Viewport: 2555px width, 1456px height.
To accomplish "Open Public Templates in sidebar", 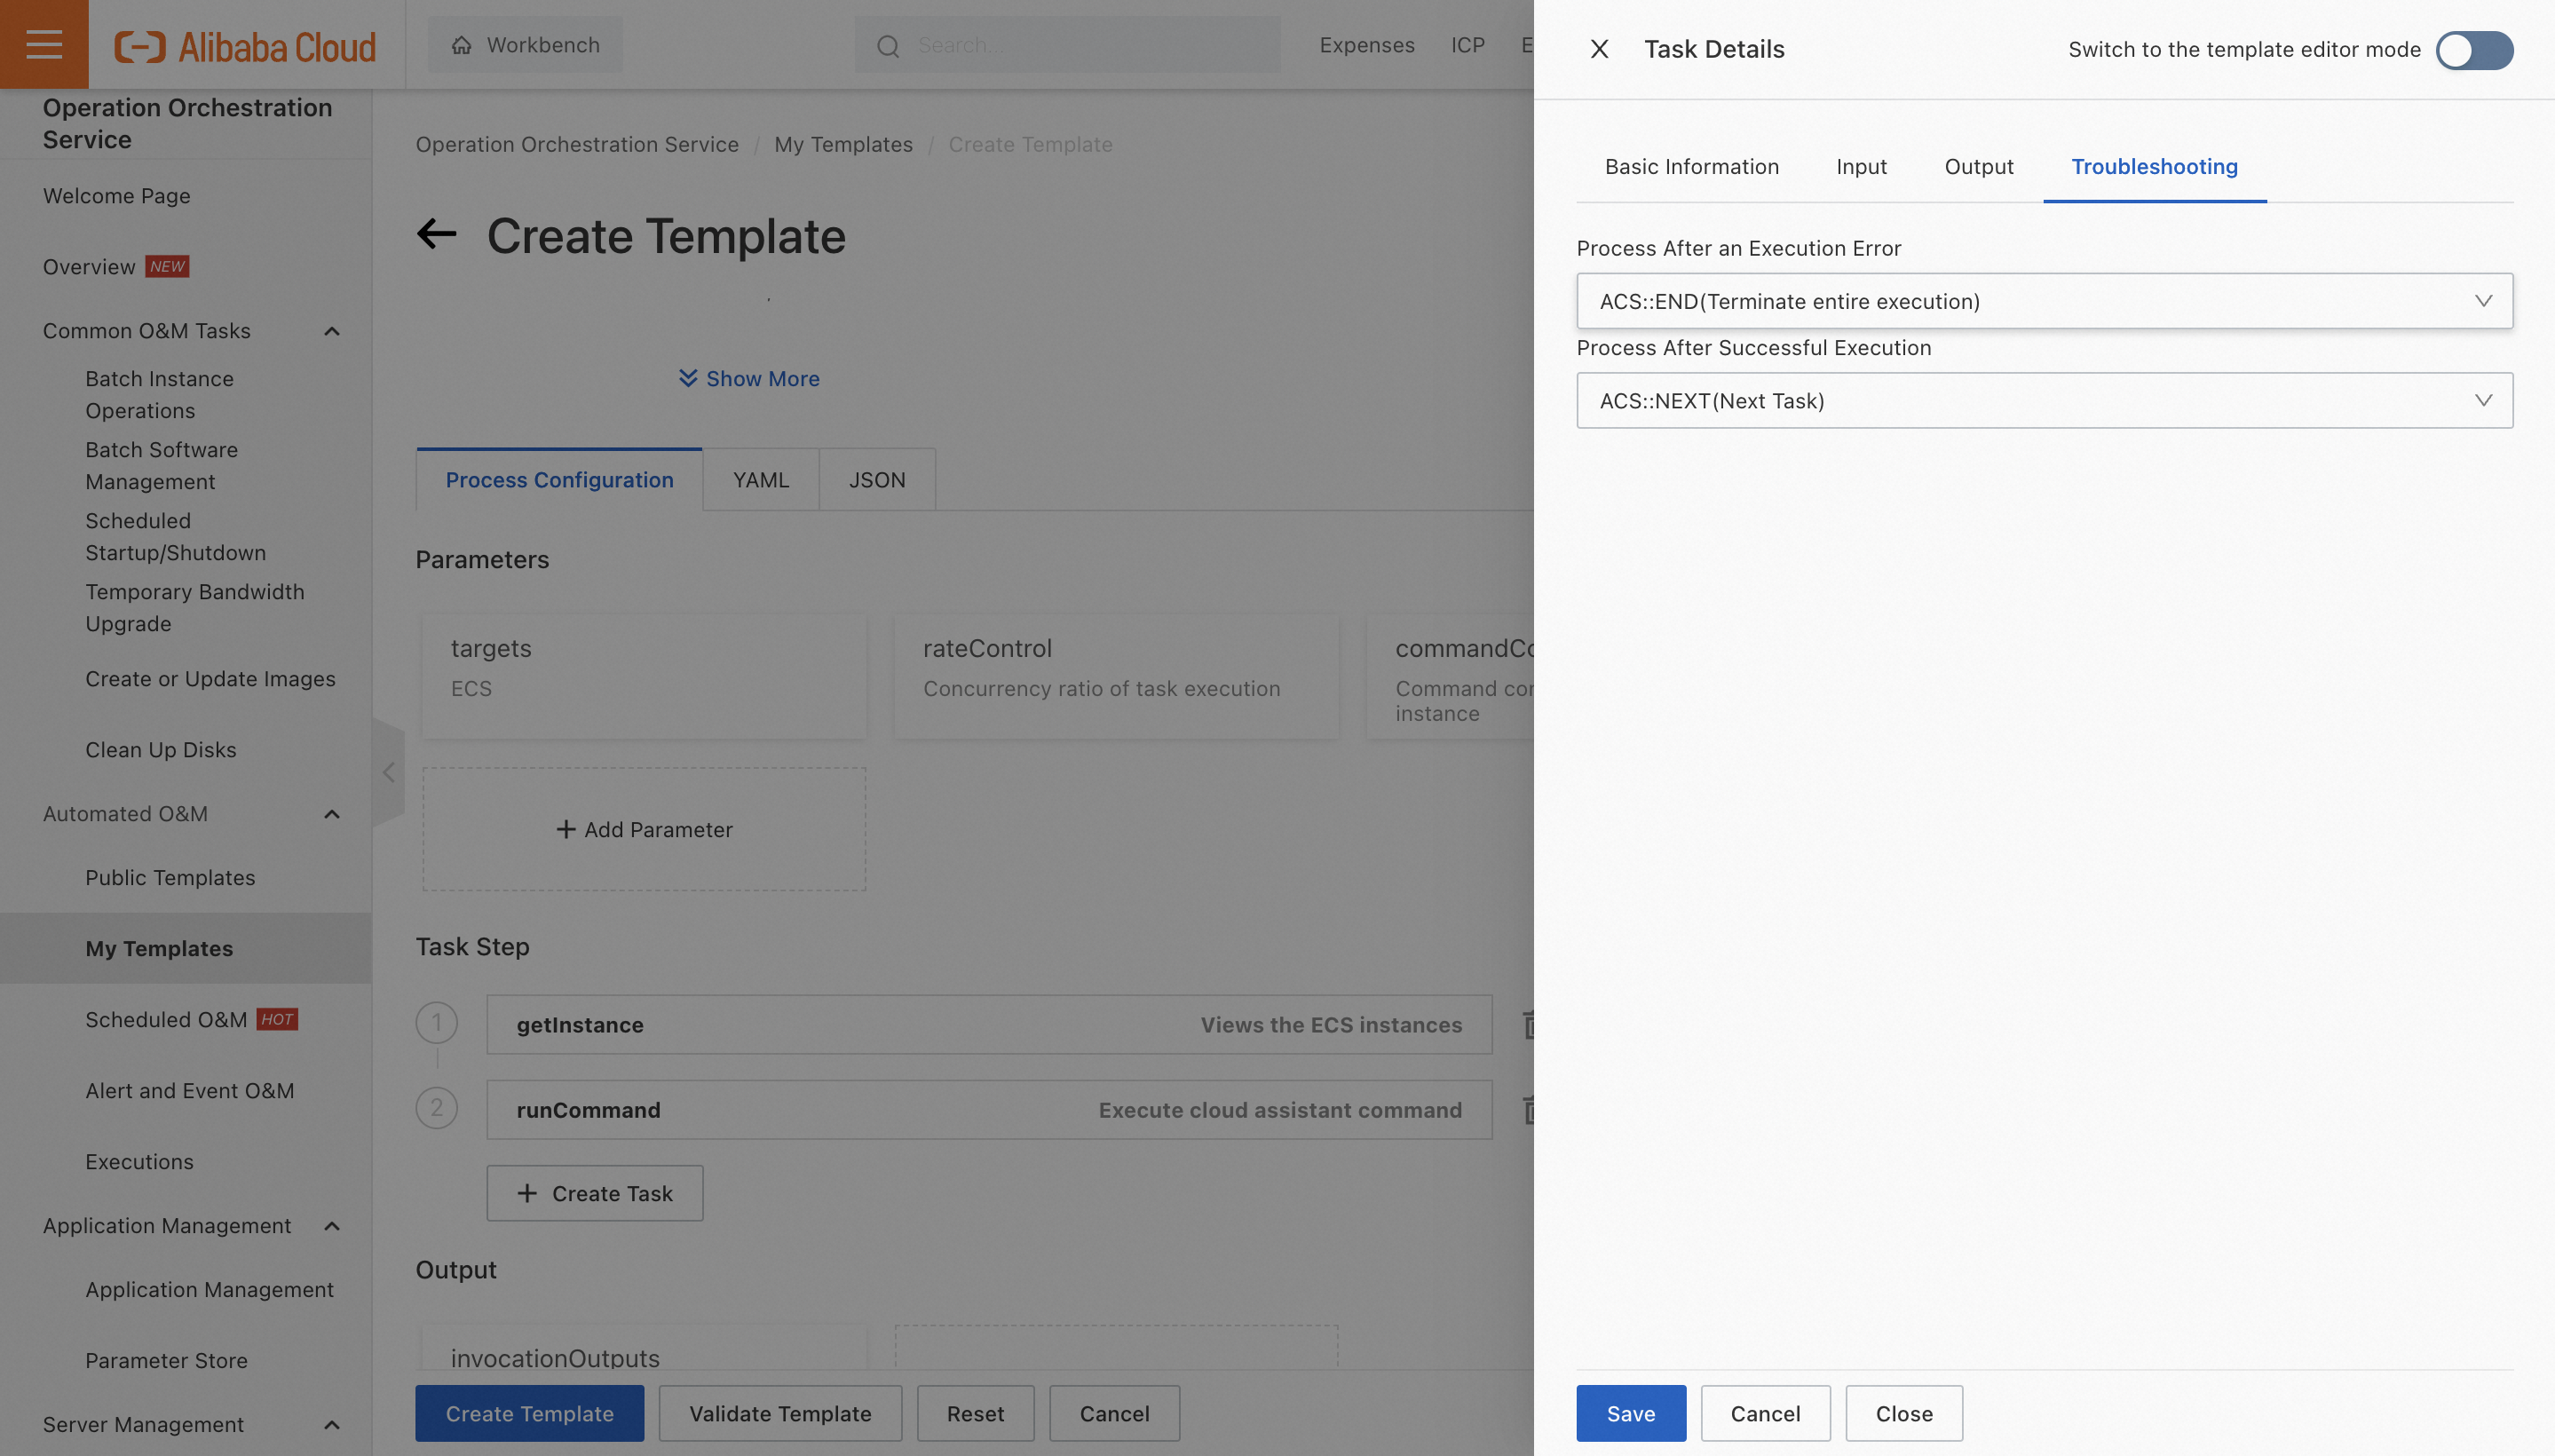I will click(170, 877).
